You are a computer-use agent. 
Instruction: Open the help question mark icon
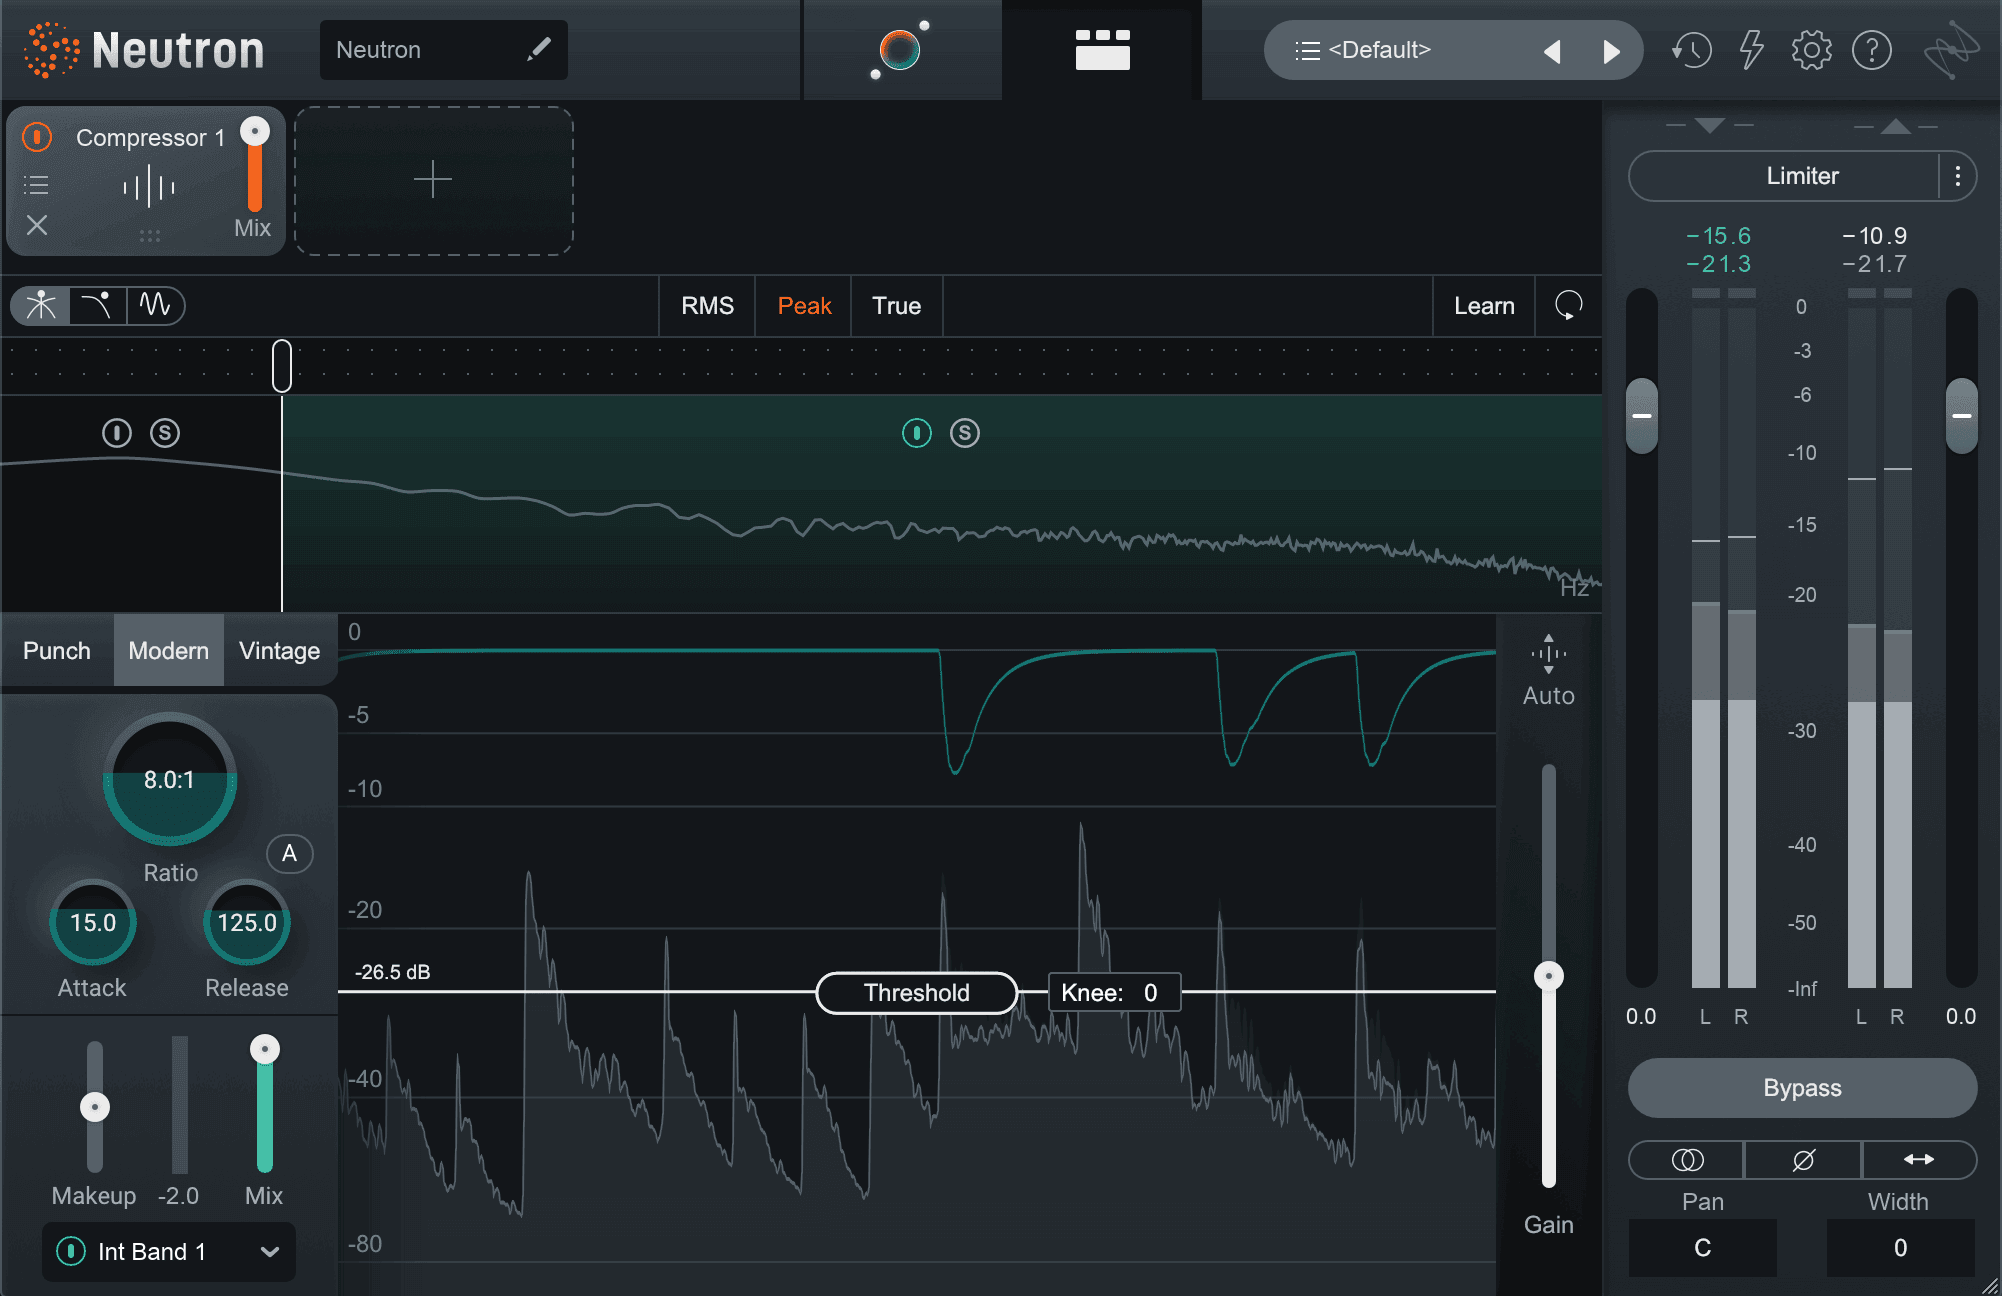1872,50
